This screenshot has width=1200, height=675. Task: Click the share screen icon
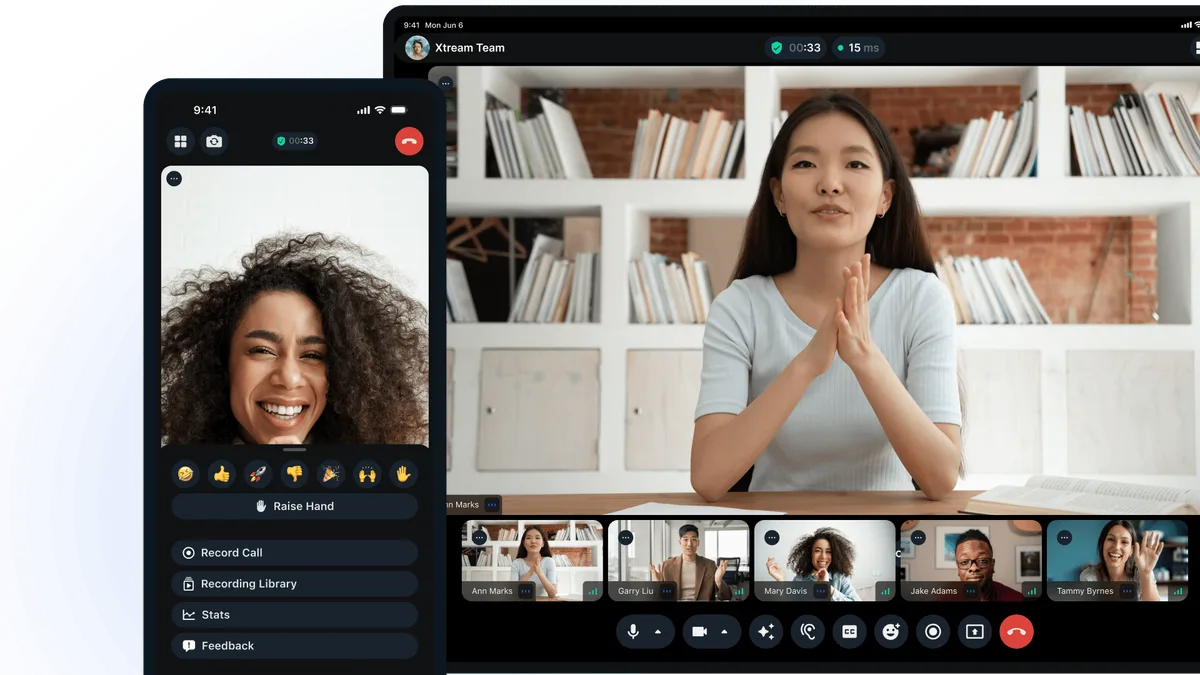[x=974, y=632]
